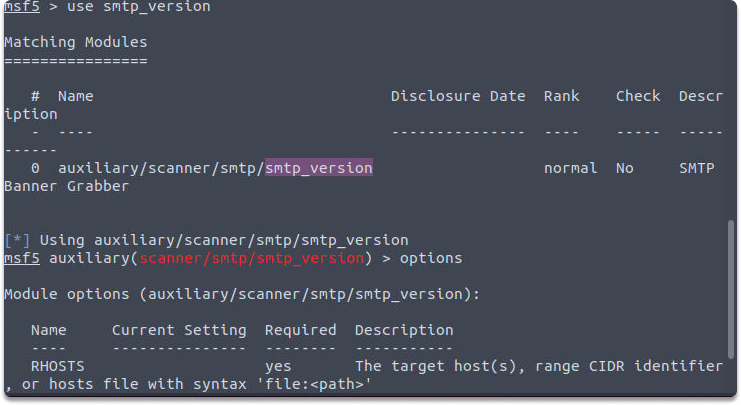Click the red 'scanner/smtp/smtp_version' prompt text

pos(252,258)
